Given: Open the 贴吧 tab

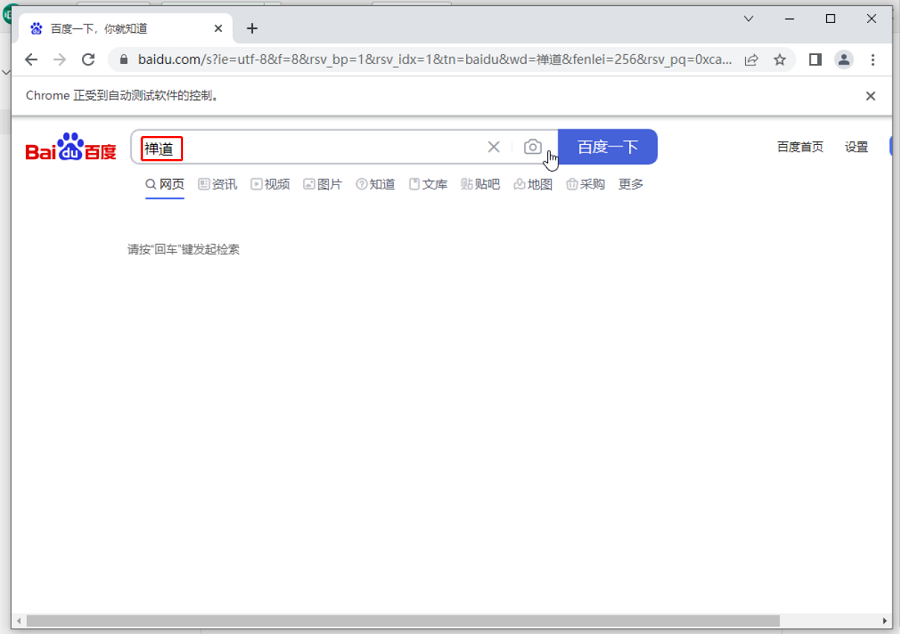Looking at the screenshot, I should tap(480, 184).
